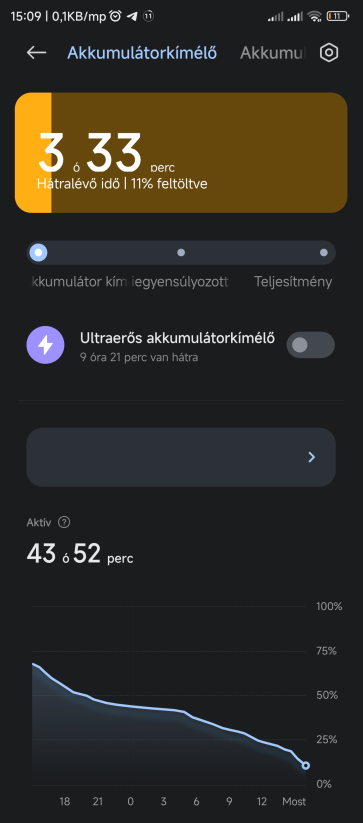Tap the Teljesítmény label
The image size is (363, 823).
(x=293, y=282)
